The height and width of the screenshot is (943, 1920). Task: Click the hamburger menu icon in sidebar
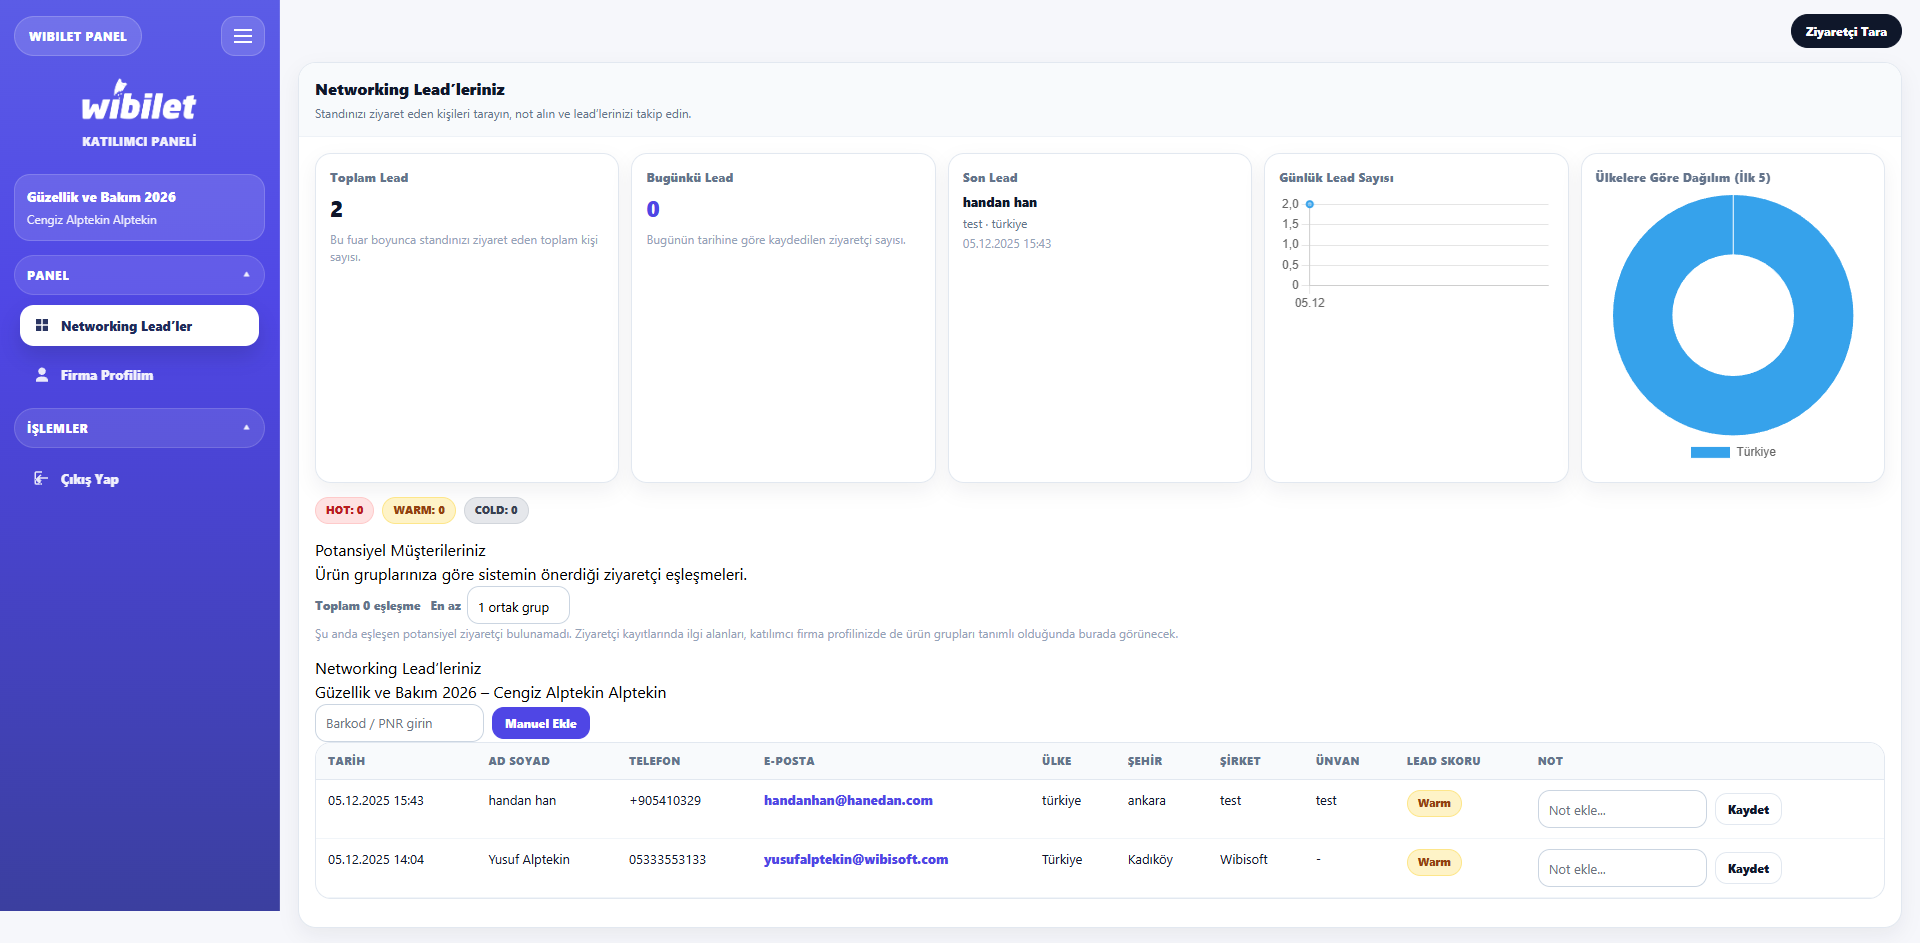(242, 36)
